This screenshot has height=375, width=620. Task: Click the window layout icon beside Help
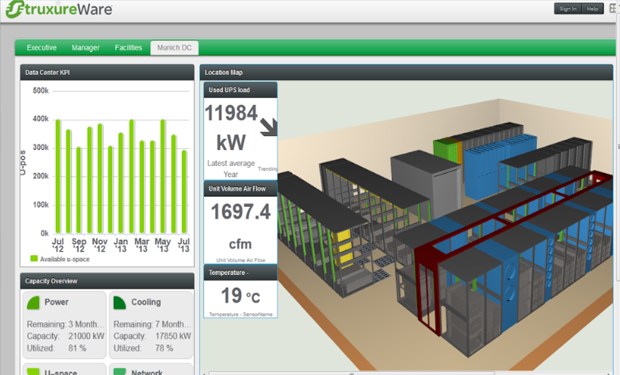coord(614,9)
